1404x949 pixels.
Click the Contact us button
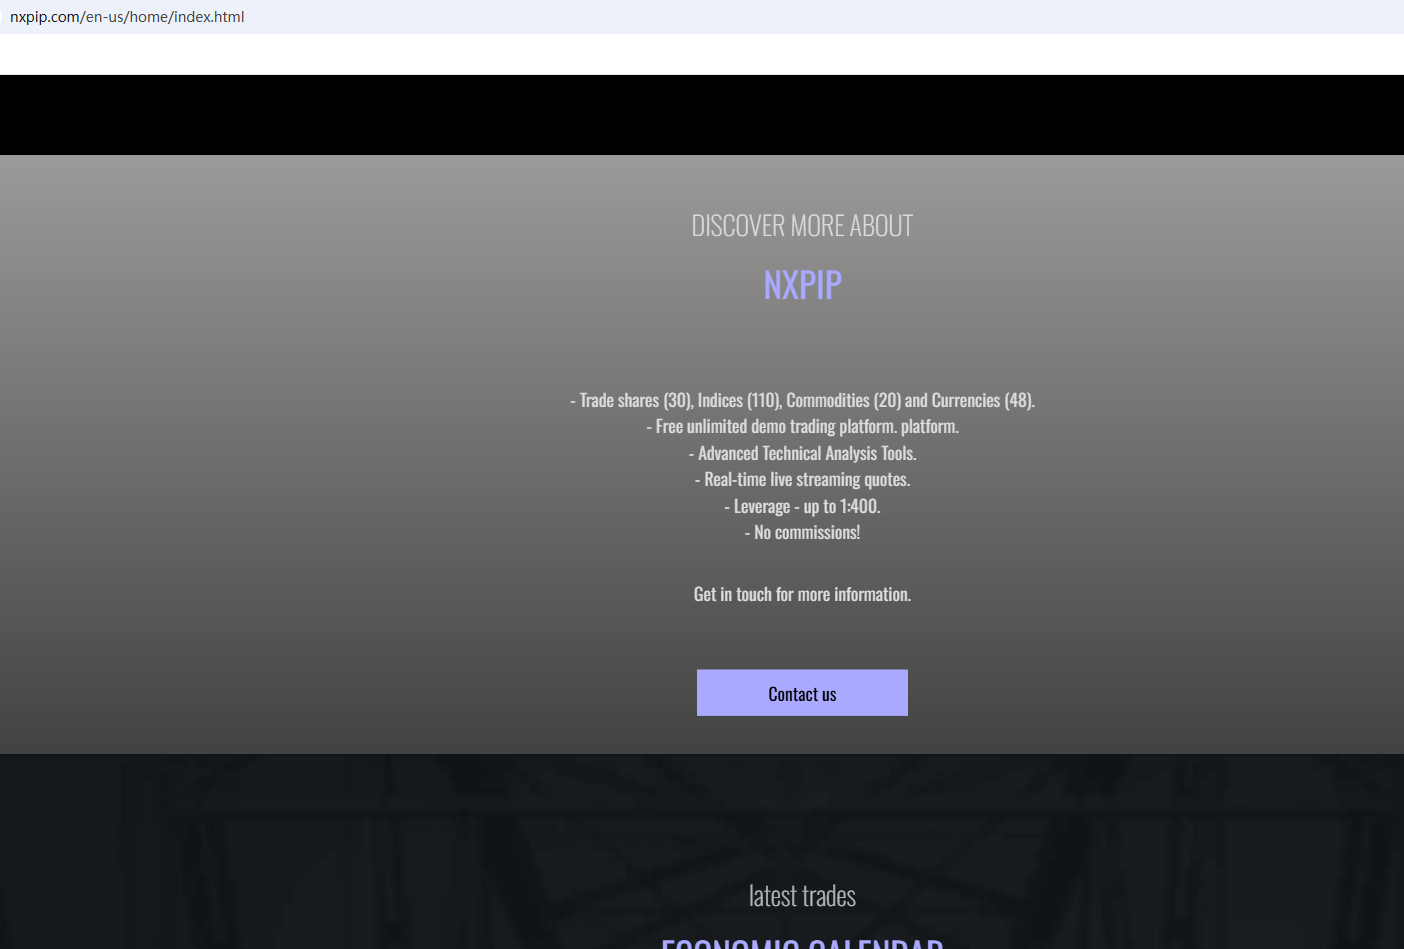802,693
